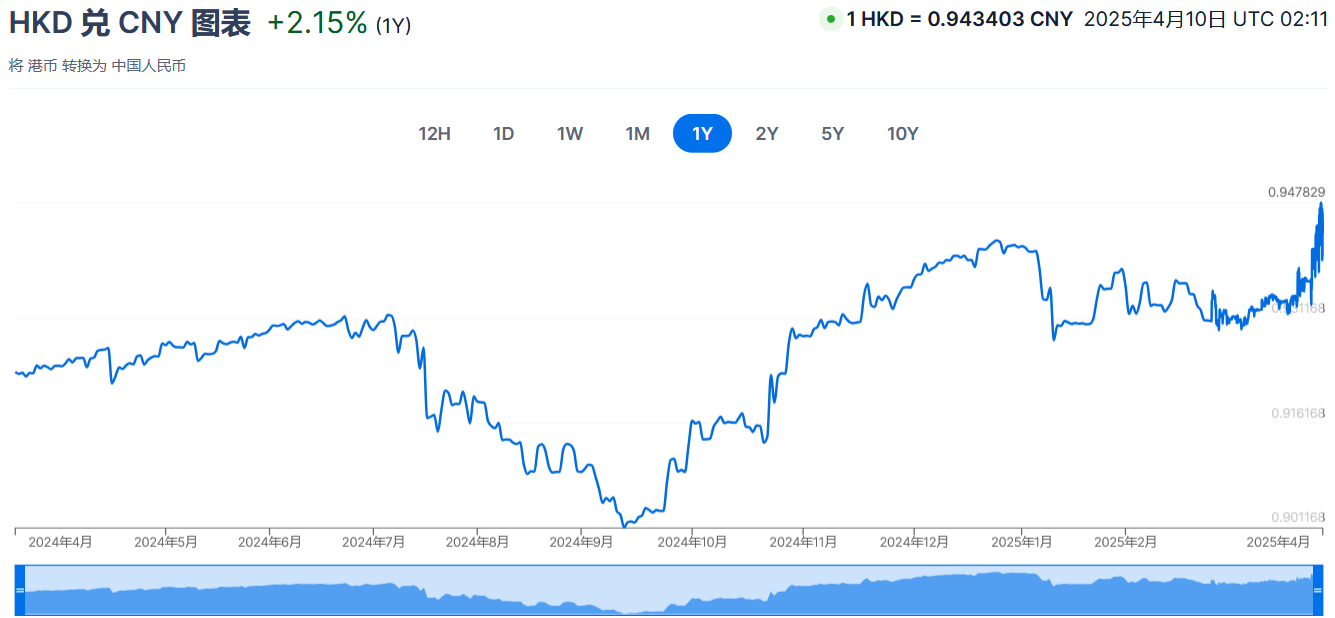Screen dimensions: 1335x618
Task: Click the navigator mini-chart overview area
Action: point(668,591)
